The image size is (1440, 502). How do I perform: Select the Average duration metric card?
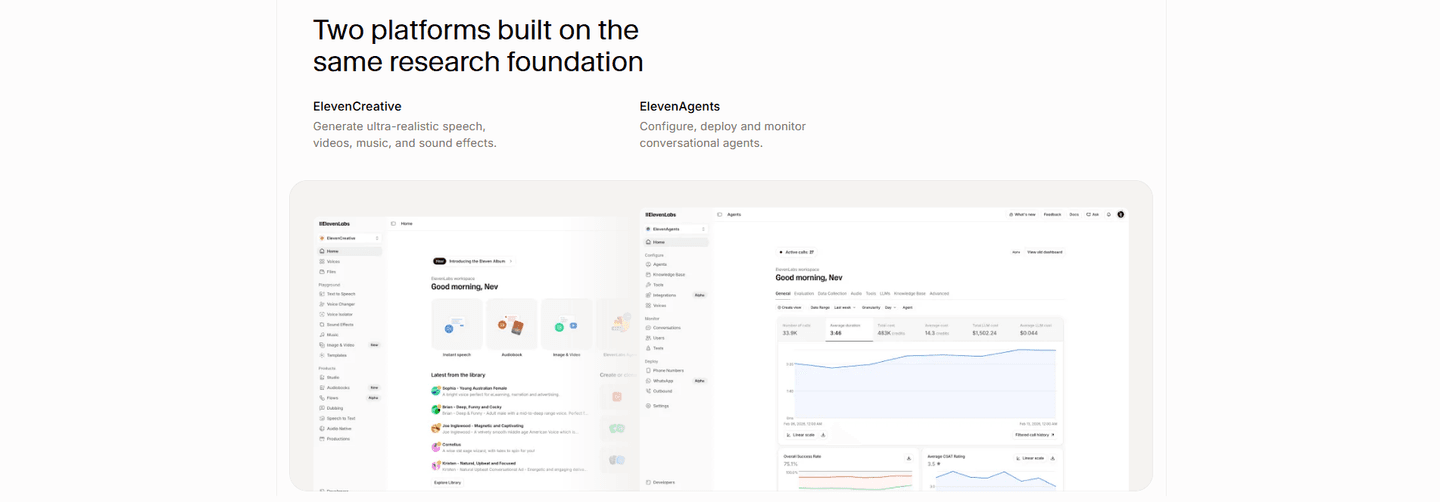click(x=848, y=329)
